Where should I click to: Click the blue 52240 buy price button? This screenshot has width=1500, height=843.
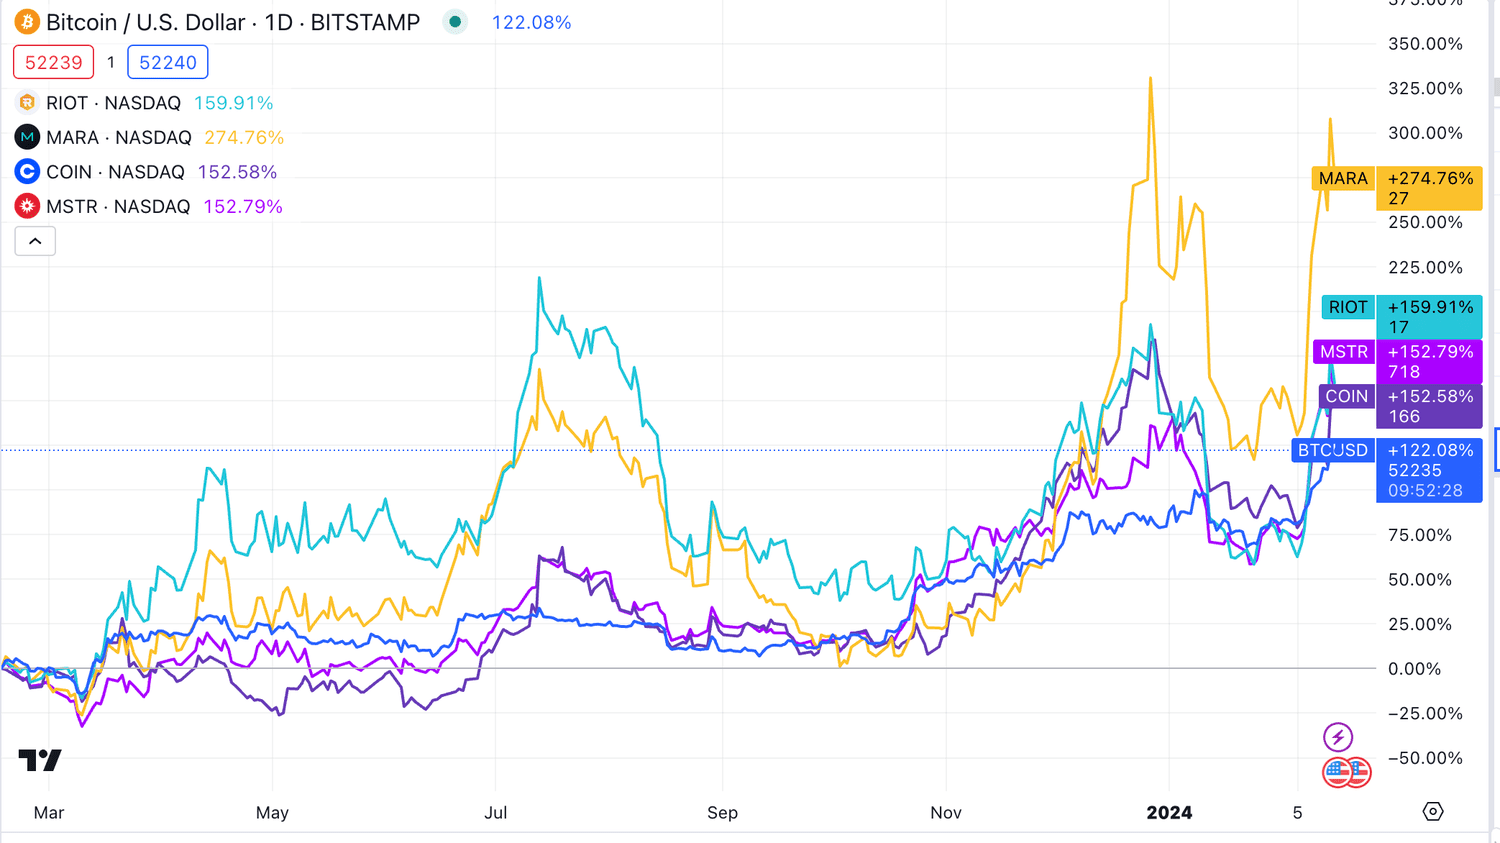(167, 61)
